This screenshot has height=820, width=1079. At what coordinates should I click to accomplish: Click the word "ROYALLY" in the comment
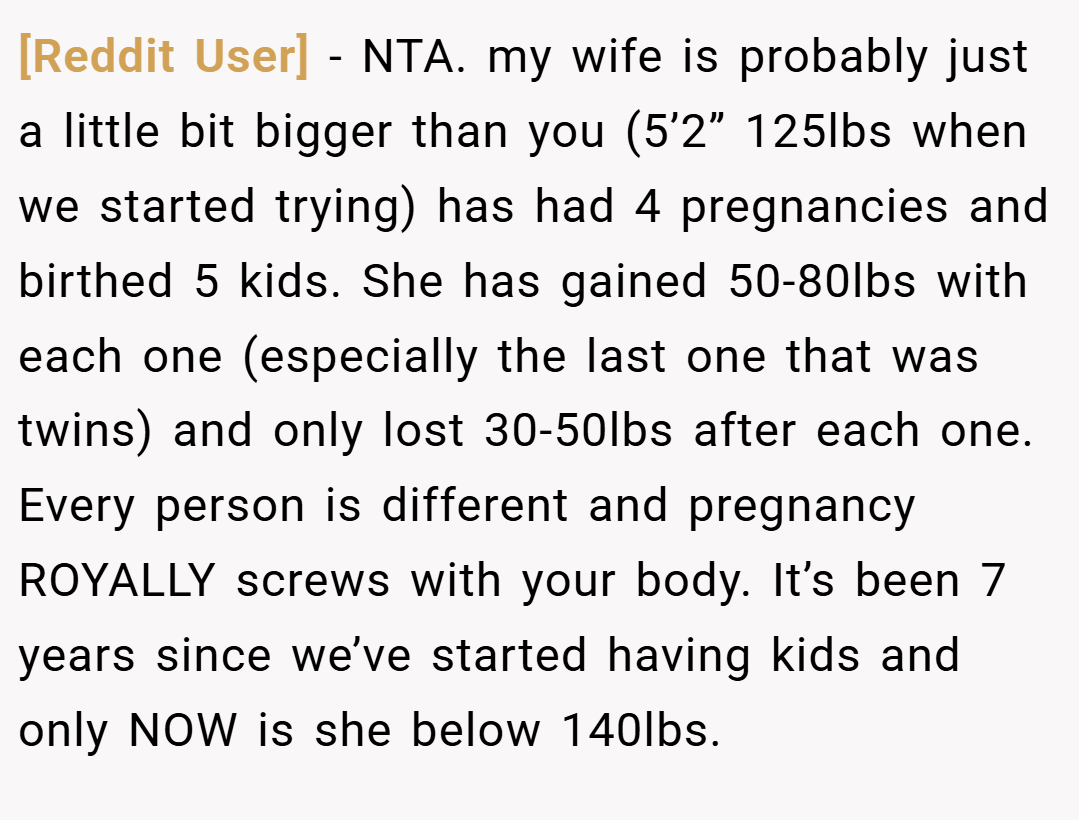[118, 580]
